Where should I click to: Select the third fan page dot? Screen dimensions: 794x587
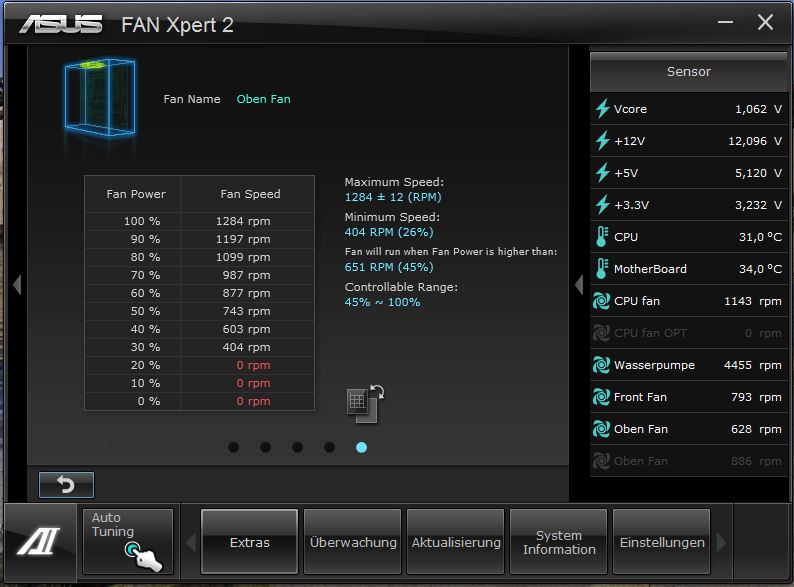[x=297, y=447]
